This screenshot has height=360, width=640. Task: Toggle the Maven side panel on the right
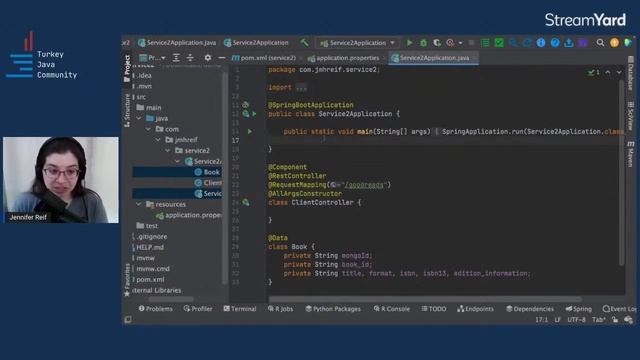click(x=631, y=154)
